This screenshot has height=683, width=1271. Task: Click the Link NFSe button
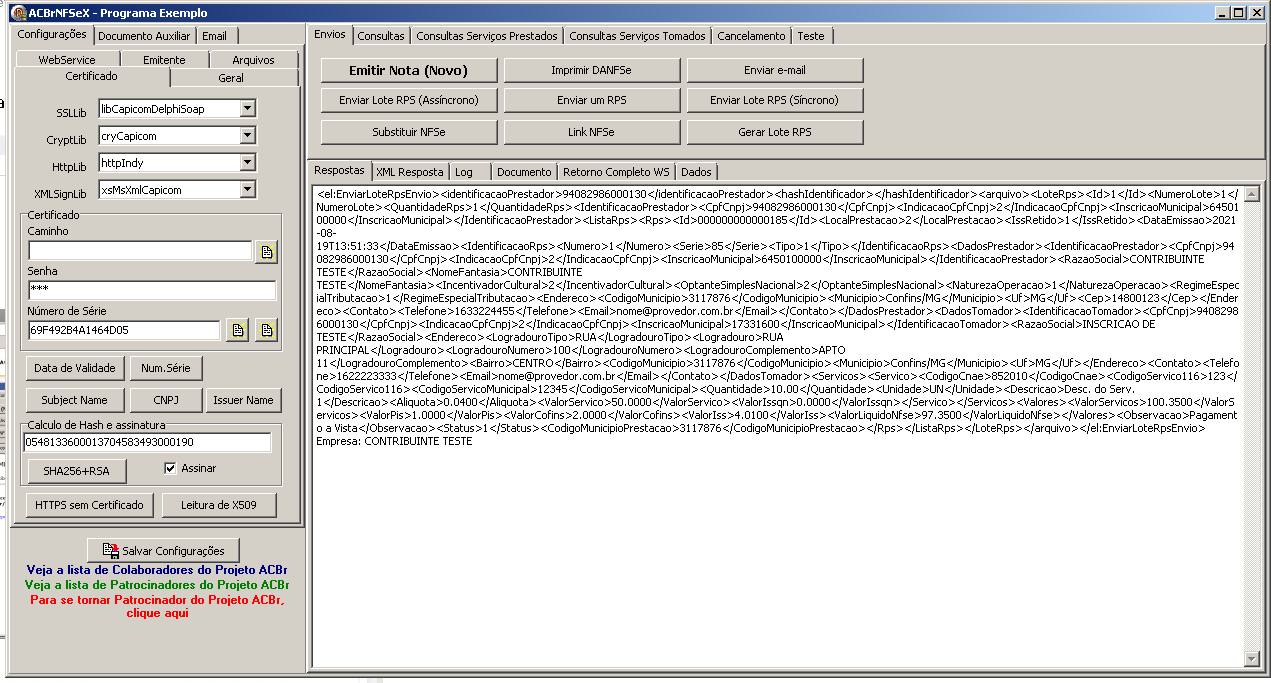[x=591, y=132]
